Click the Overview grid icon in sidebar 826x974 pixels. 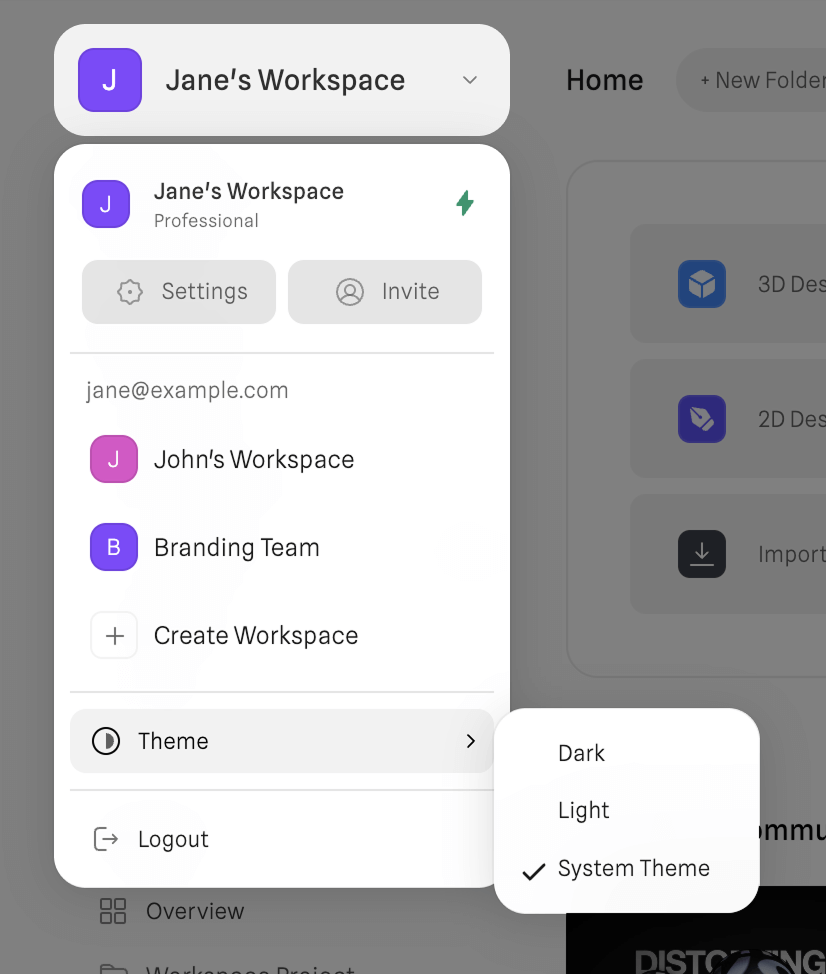click(x=113, y=911)
